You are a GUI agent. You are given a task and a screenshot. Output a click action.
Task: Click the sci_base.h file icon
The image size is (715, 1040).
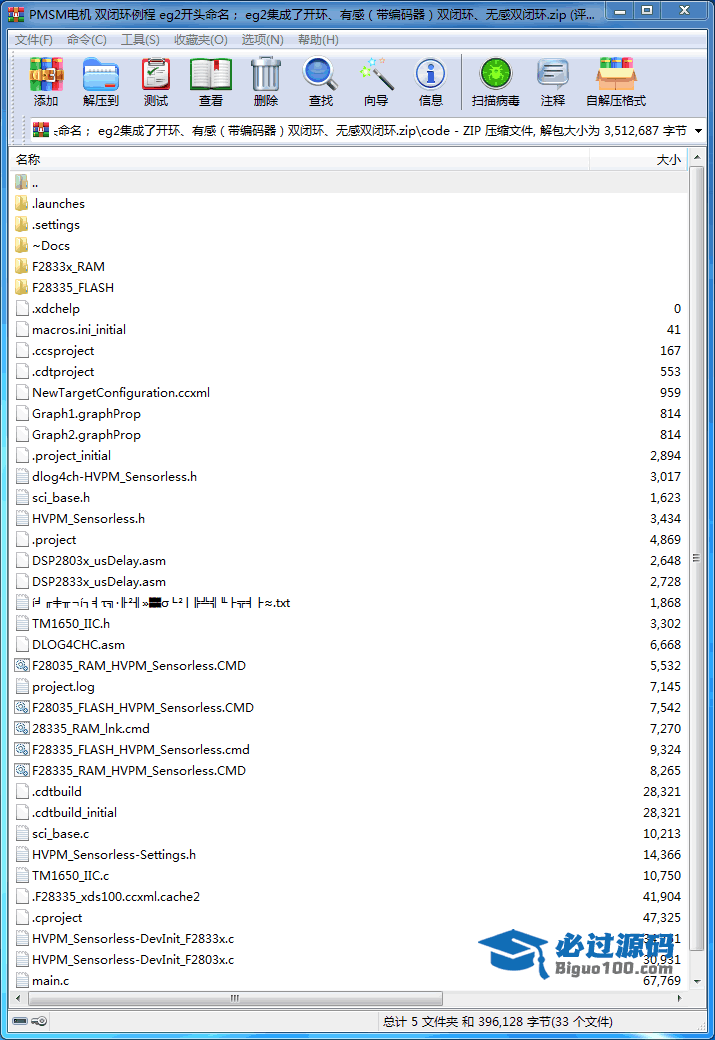point(22,497)
